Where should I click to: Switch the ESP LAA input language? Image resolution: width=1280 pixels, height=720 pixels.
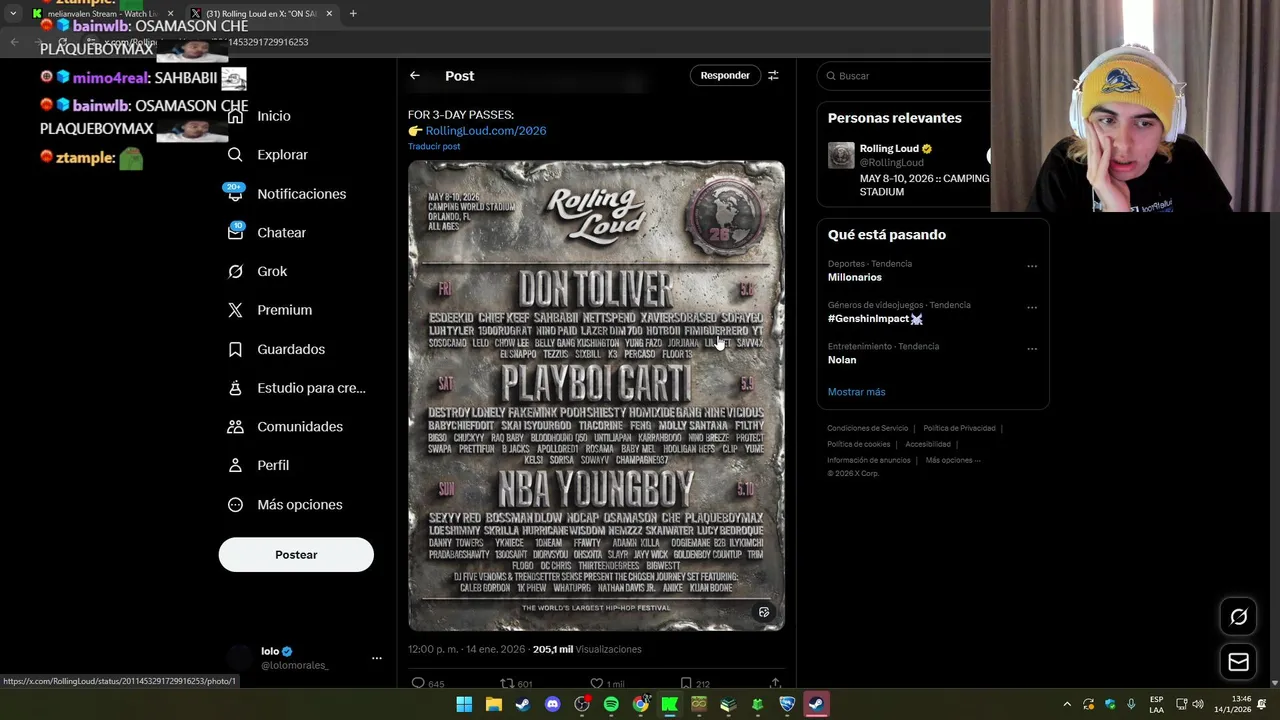coord(1156,704)
